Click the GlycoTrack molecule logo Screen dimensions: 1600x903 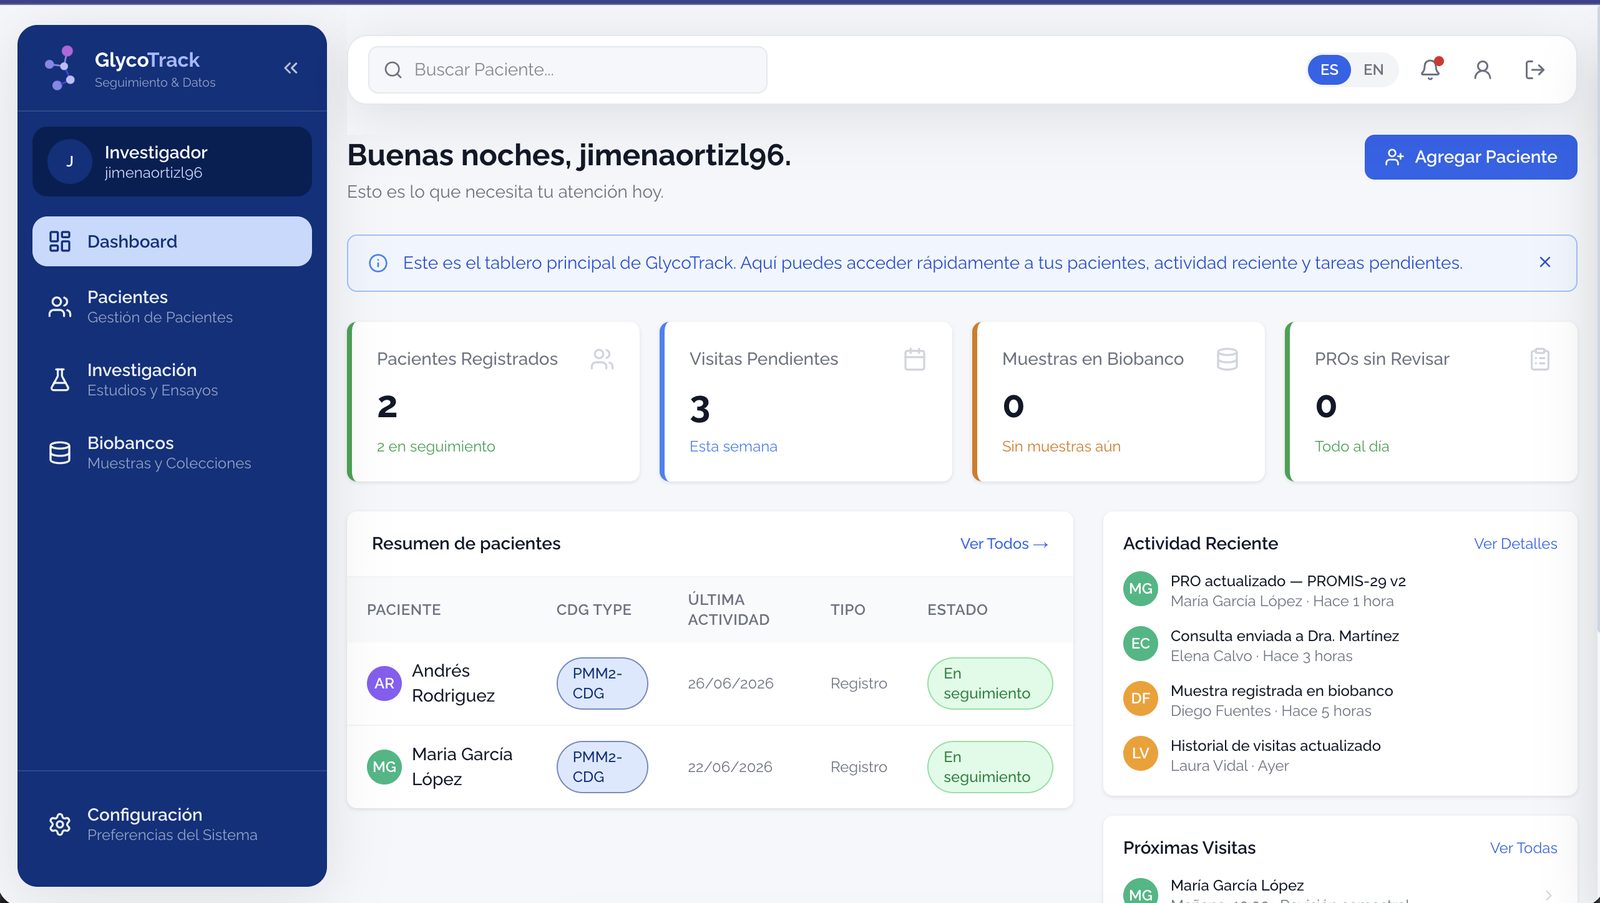(x=60, y=68)
